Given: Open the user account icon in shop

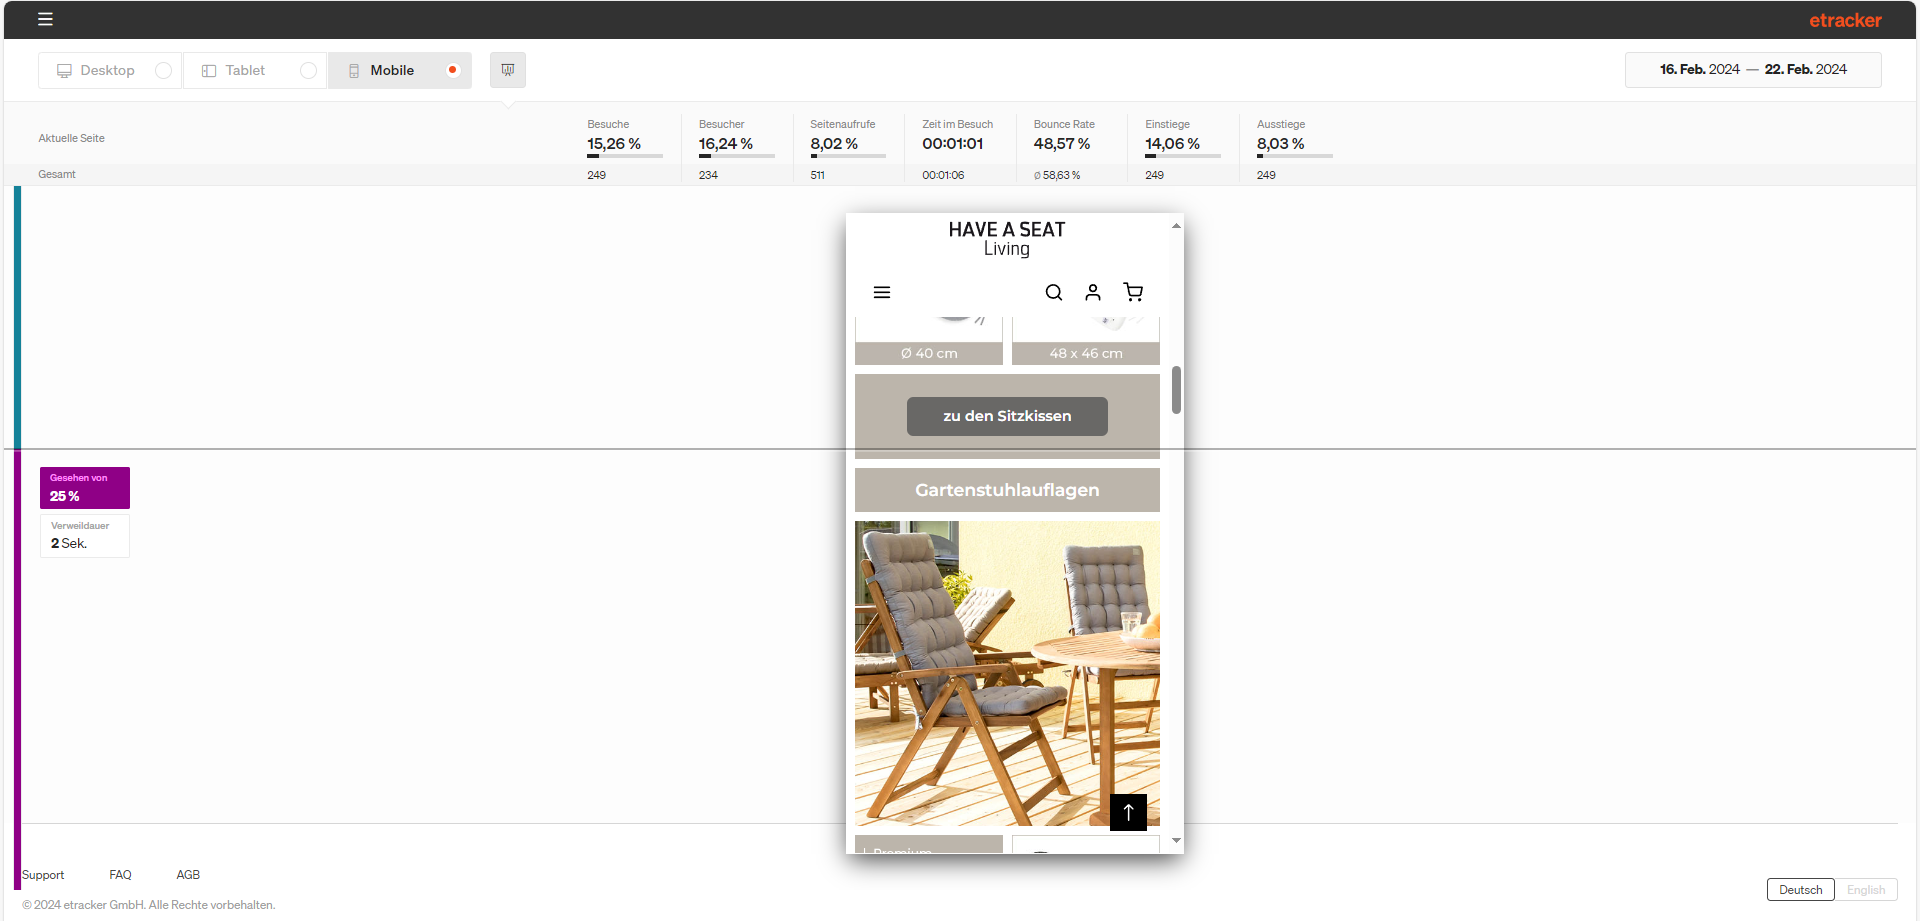Looking at the screenshot, I should click(1093, 292).
